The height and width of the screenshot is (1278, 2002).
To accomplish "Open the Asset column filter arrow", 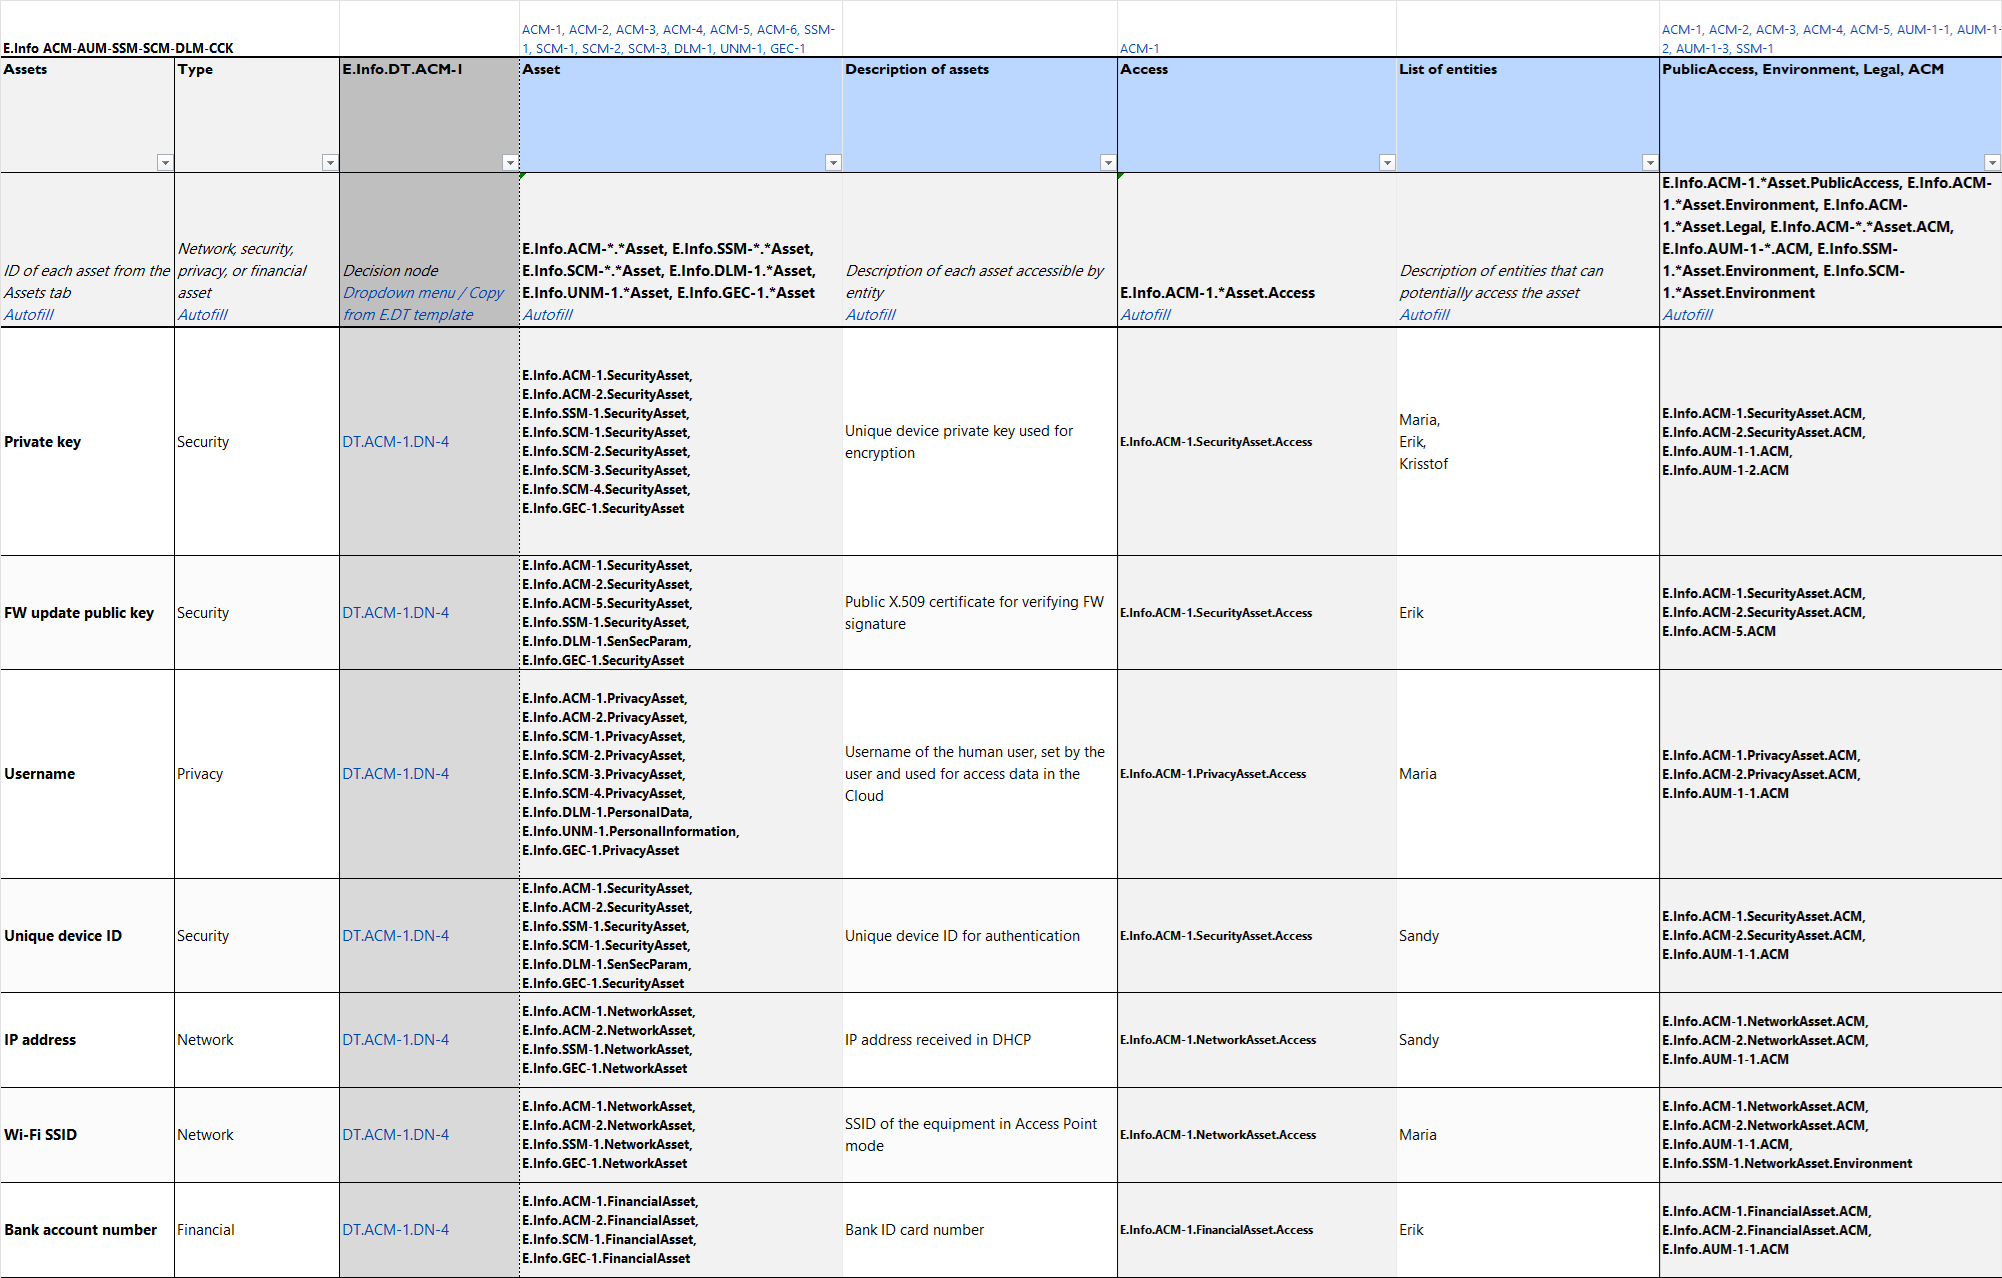I will pyautogui.click(x=833, y=162).
